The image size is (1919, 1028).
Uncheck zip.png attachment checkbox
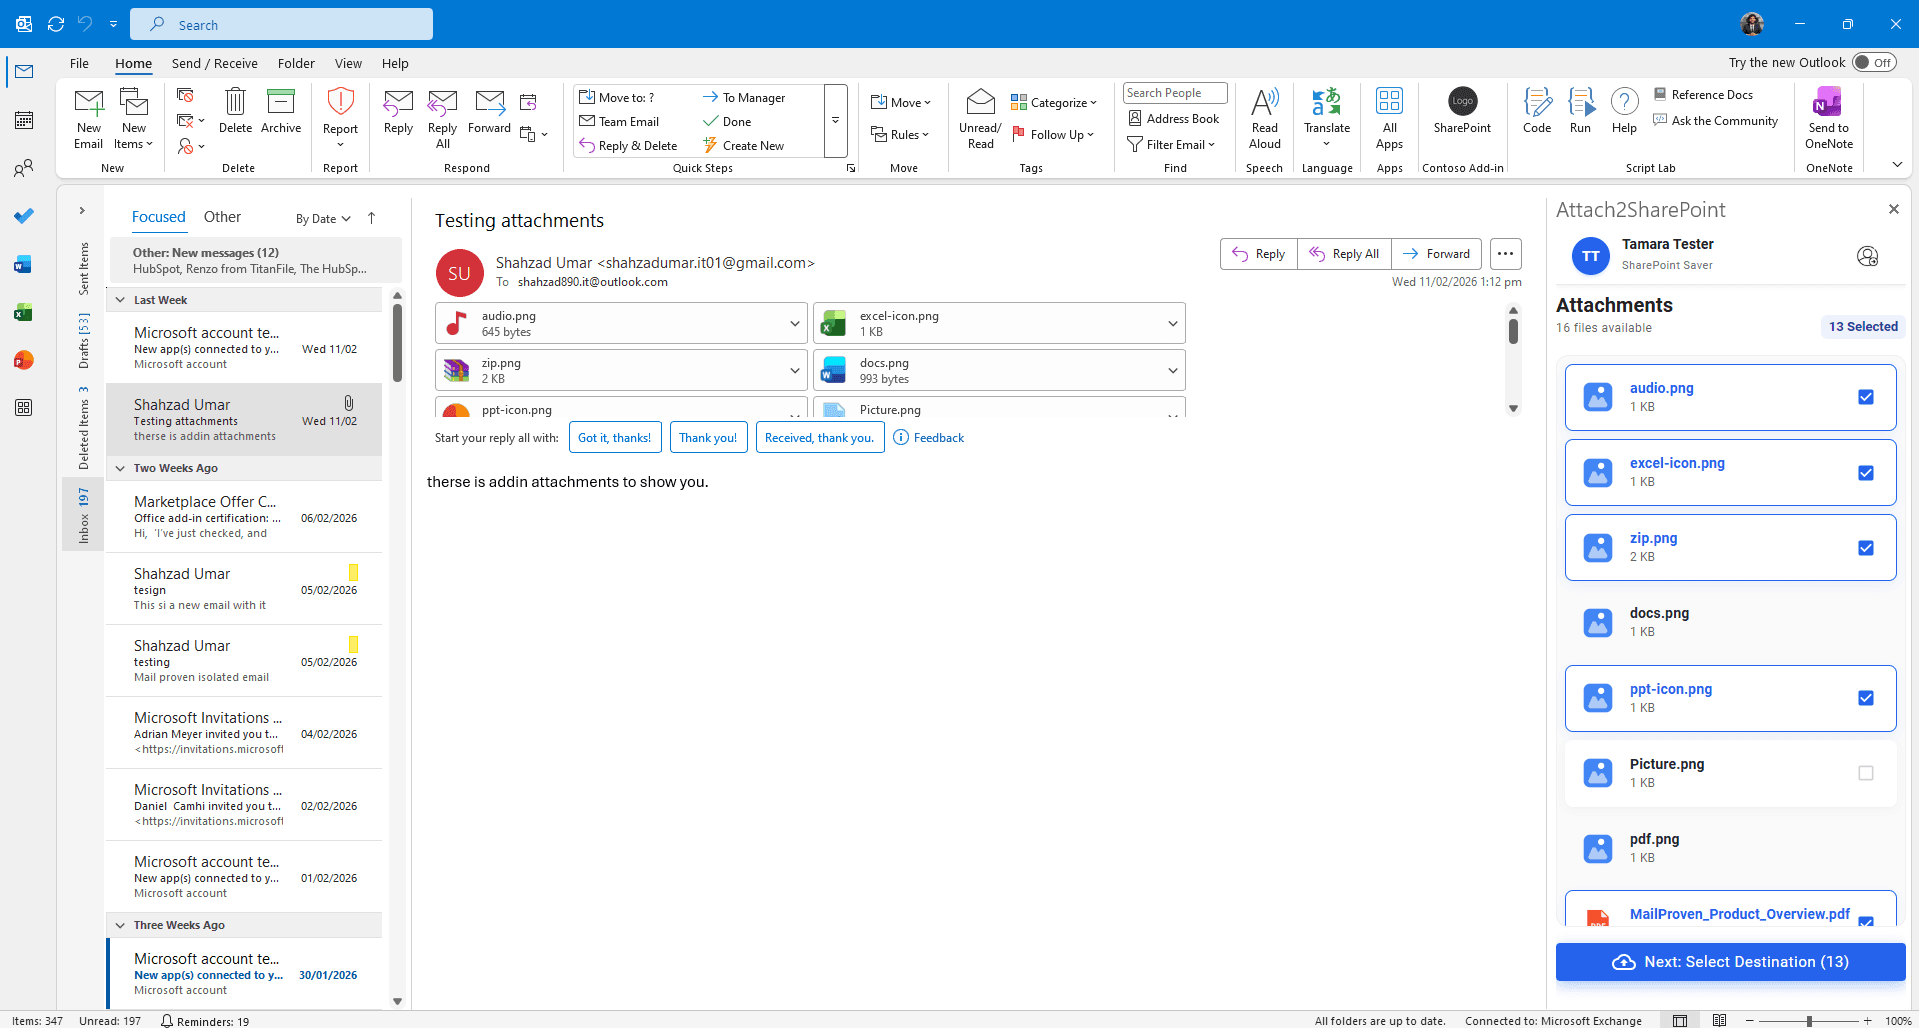pyautogui.click(x=1866, y=548)
